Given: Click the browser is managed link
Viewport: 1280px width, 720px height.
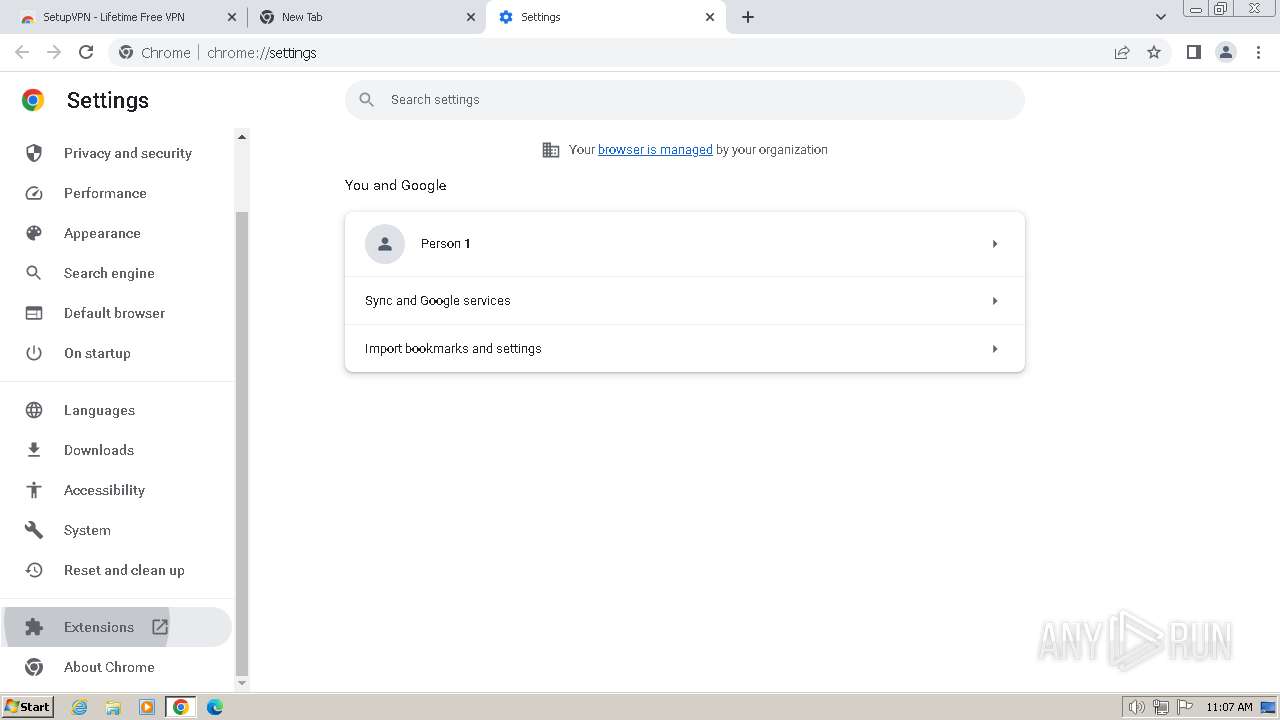Looking at the screenshot, I should (x=655, y=150).
